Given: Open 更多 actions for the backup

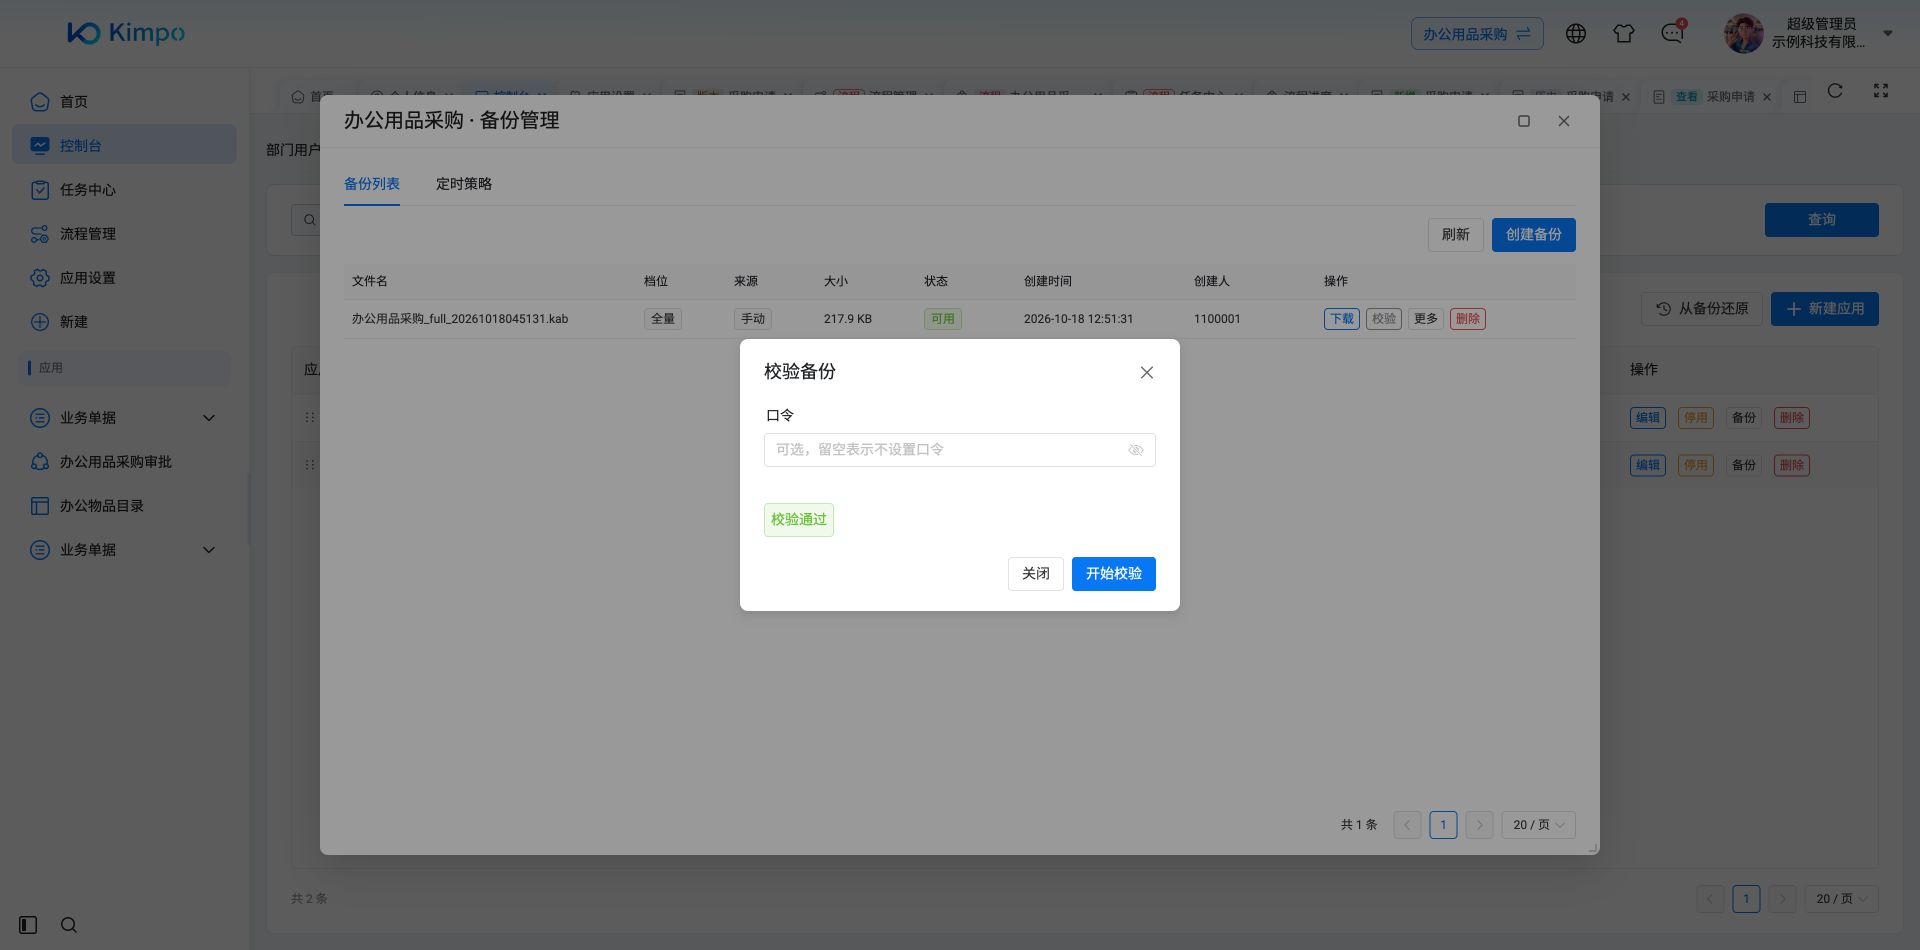Looking at the screenshot, I should 1426,319.
